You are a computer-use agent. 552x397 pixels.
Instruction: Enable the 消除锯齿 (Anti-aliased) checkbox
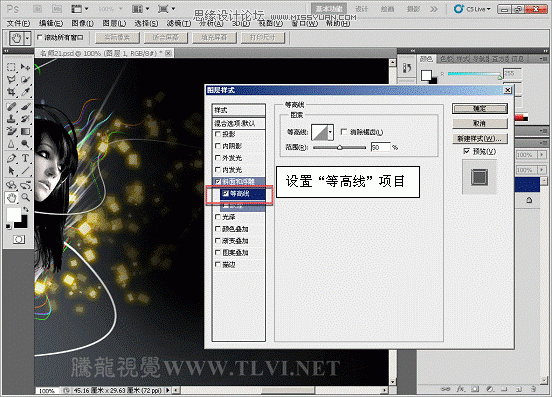344,132
